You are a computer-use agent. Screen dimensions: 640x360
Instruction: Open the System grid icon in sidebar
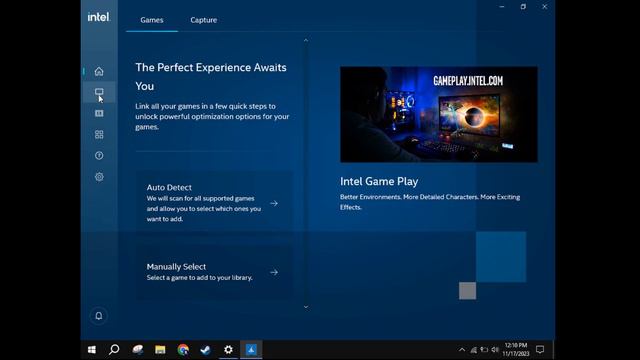[x=99, y=134]
